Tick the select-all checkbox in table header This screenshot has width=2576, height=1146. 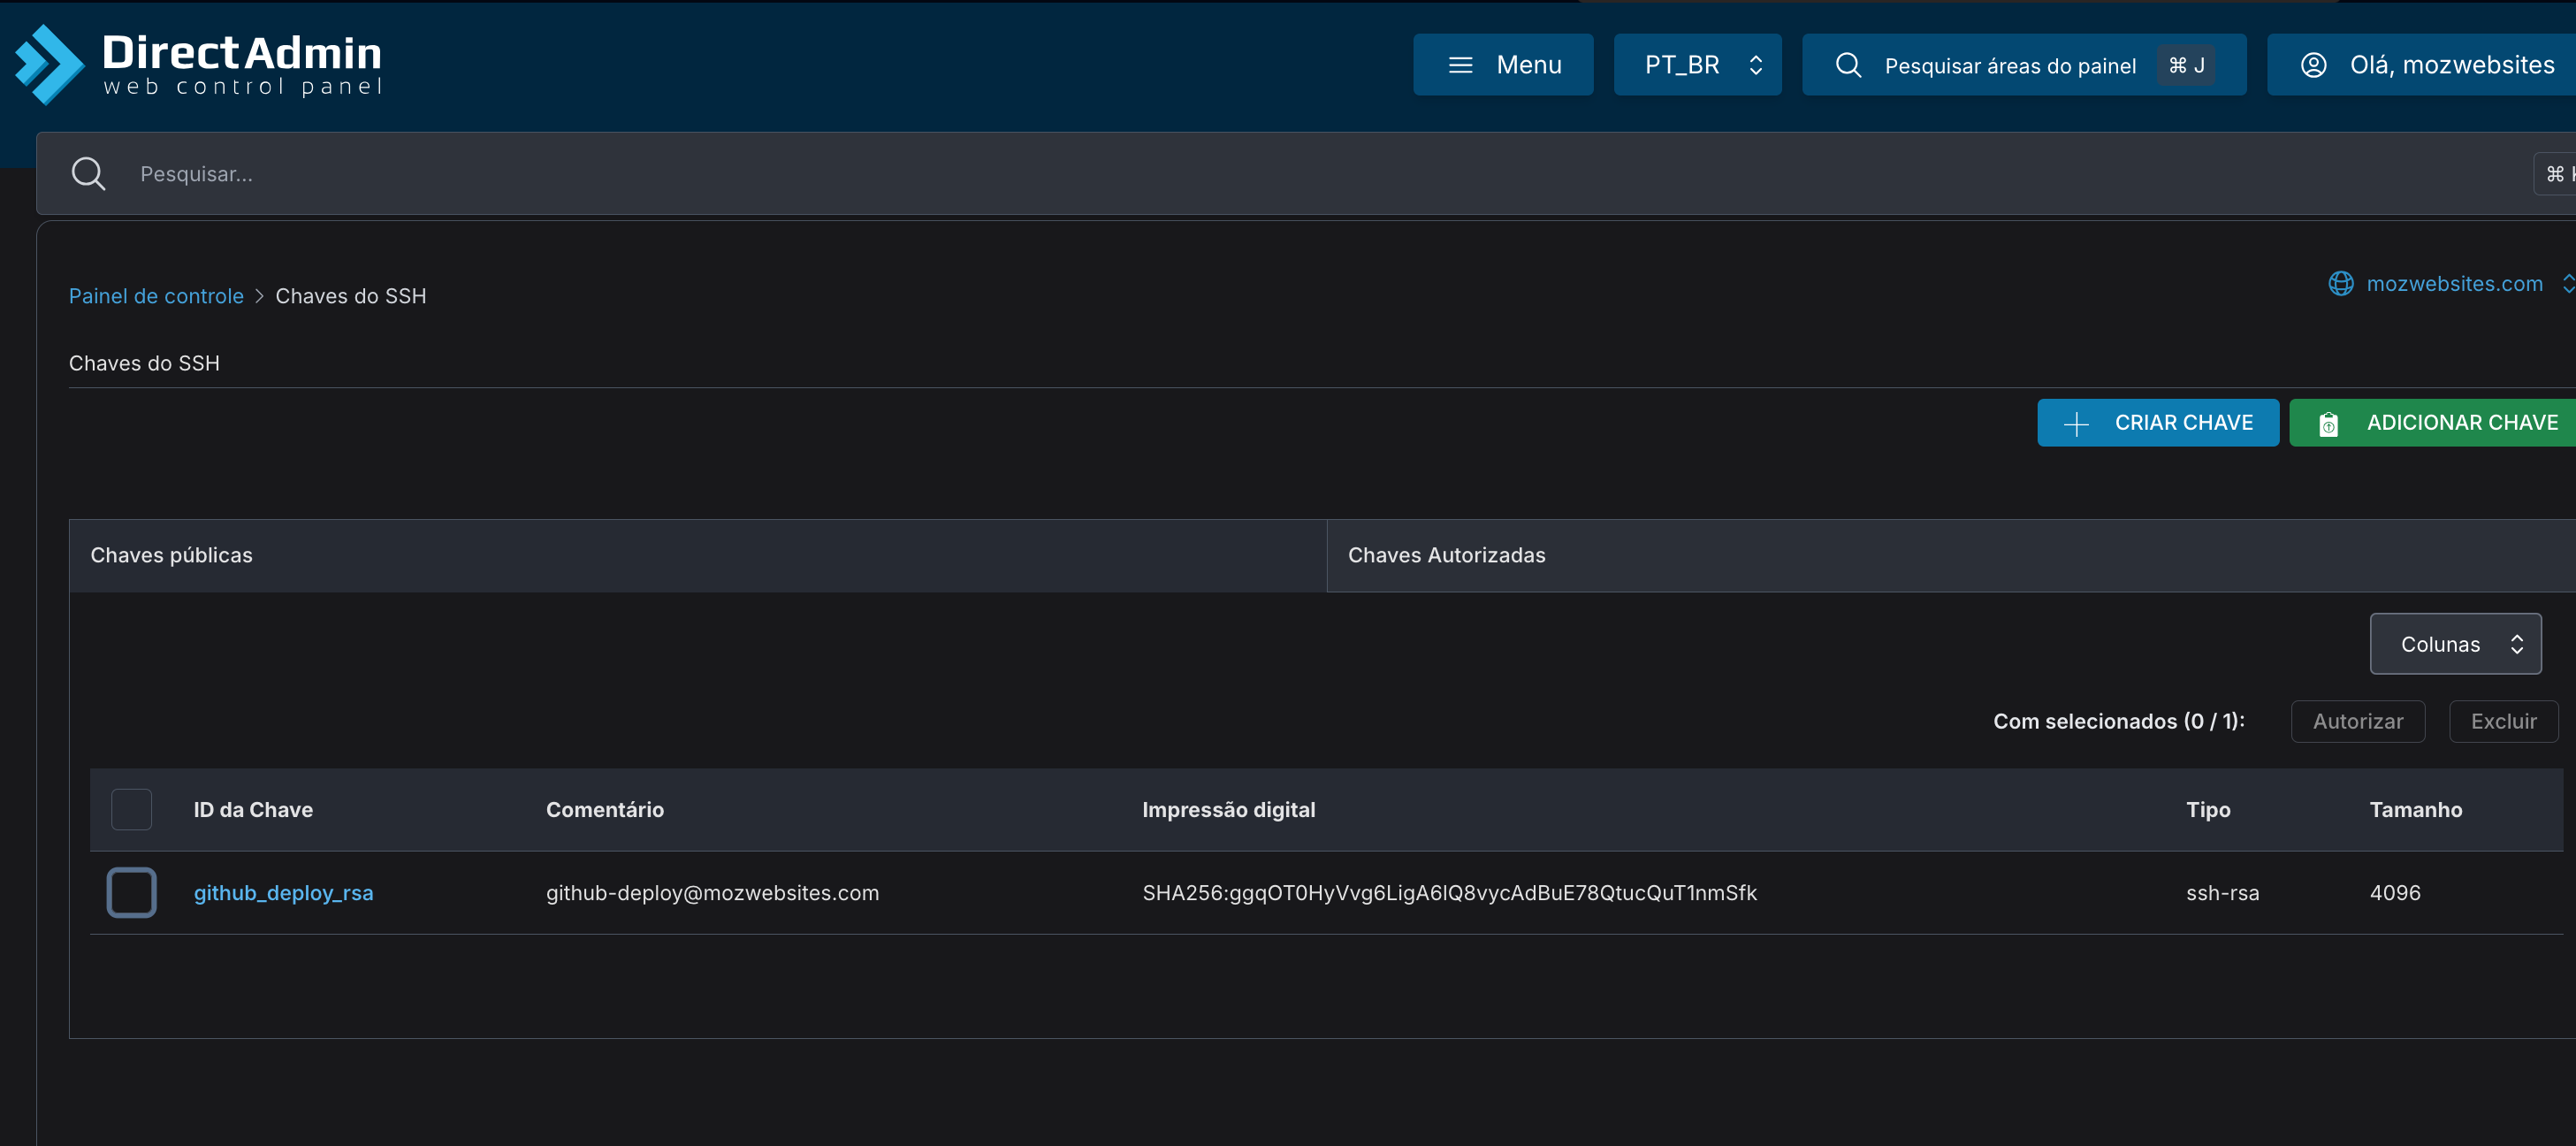131,809
